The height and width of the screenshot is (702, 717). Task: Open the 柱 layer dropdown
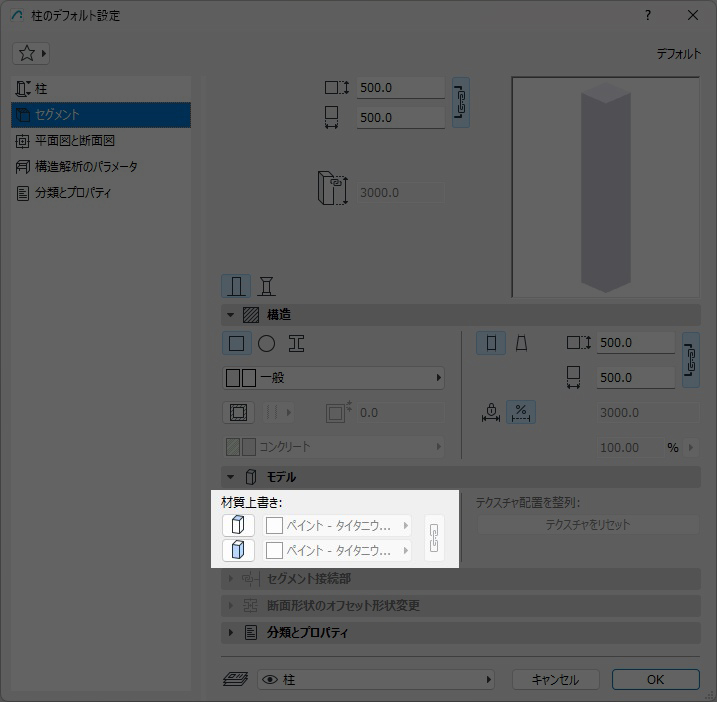(x=376, y=680)
